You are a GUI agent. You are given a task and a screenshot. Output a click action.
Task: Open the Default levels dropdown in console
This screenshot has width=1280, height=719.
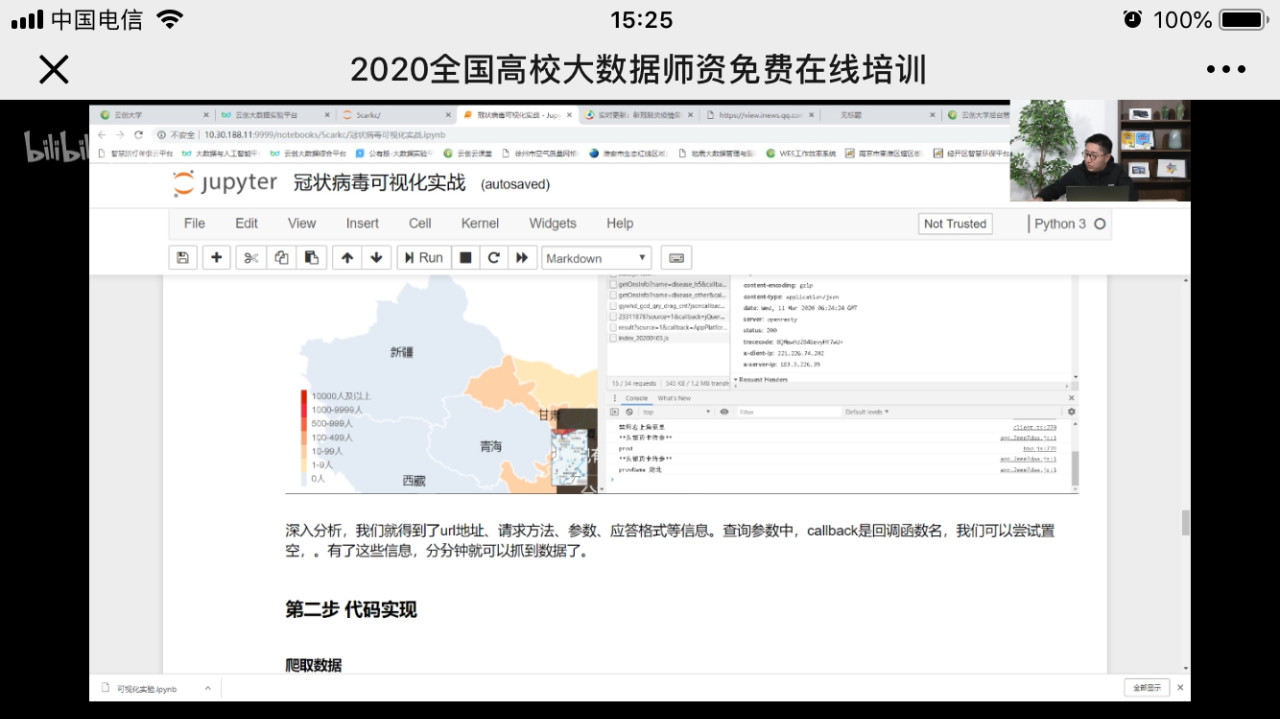[x=866, y=412]
